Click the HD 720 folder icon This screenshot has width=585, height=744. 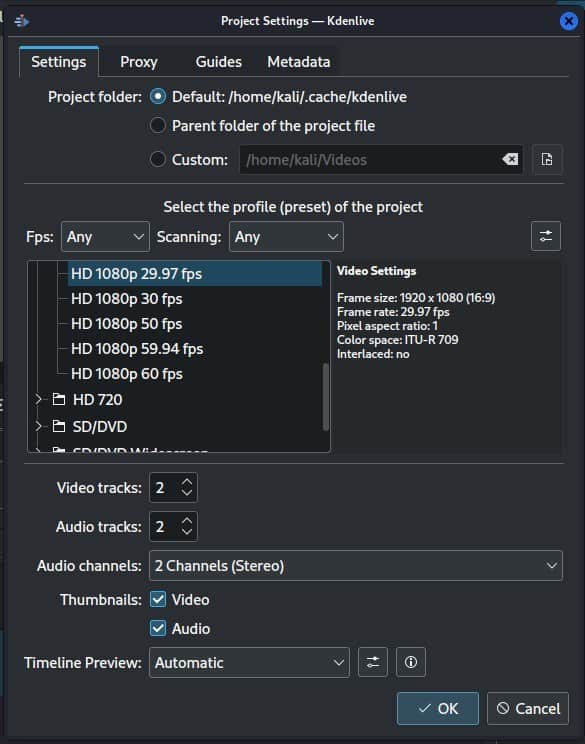tap(59, 399)
